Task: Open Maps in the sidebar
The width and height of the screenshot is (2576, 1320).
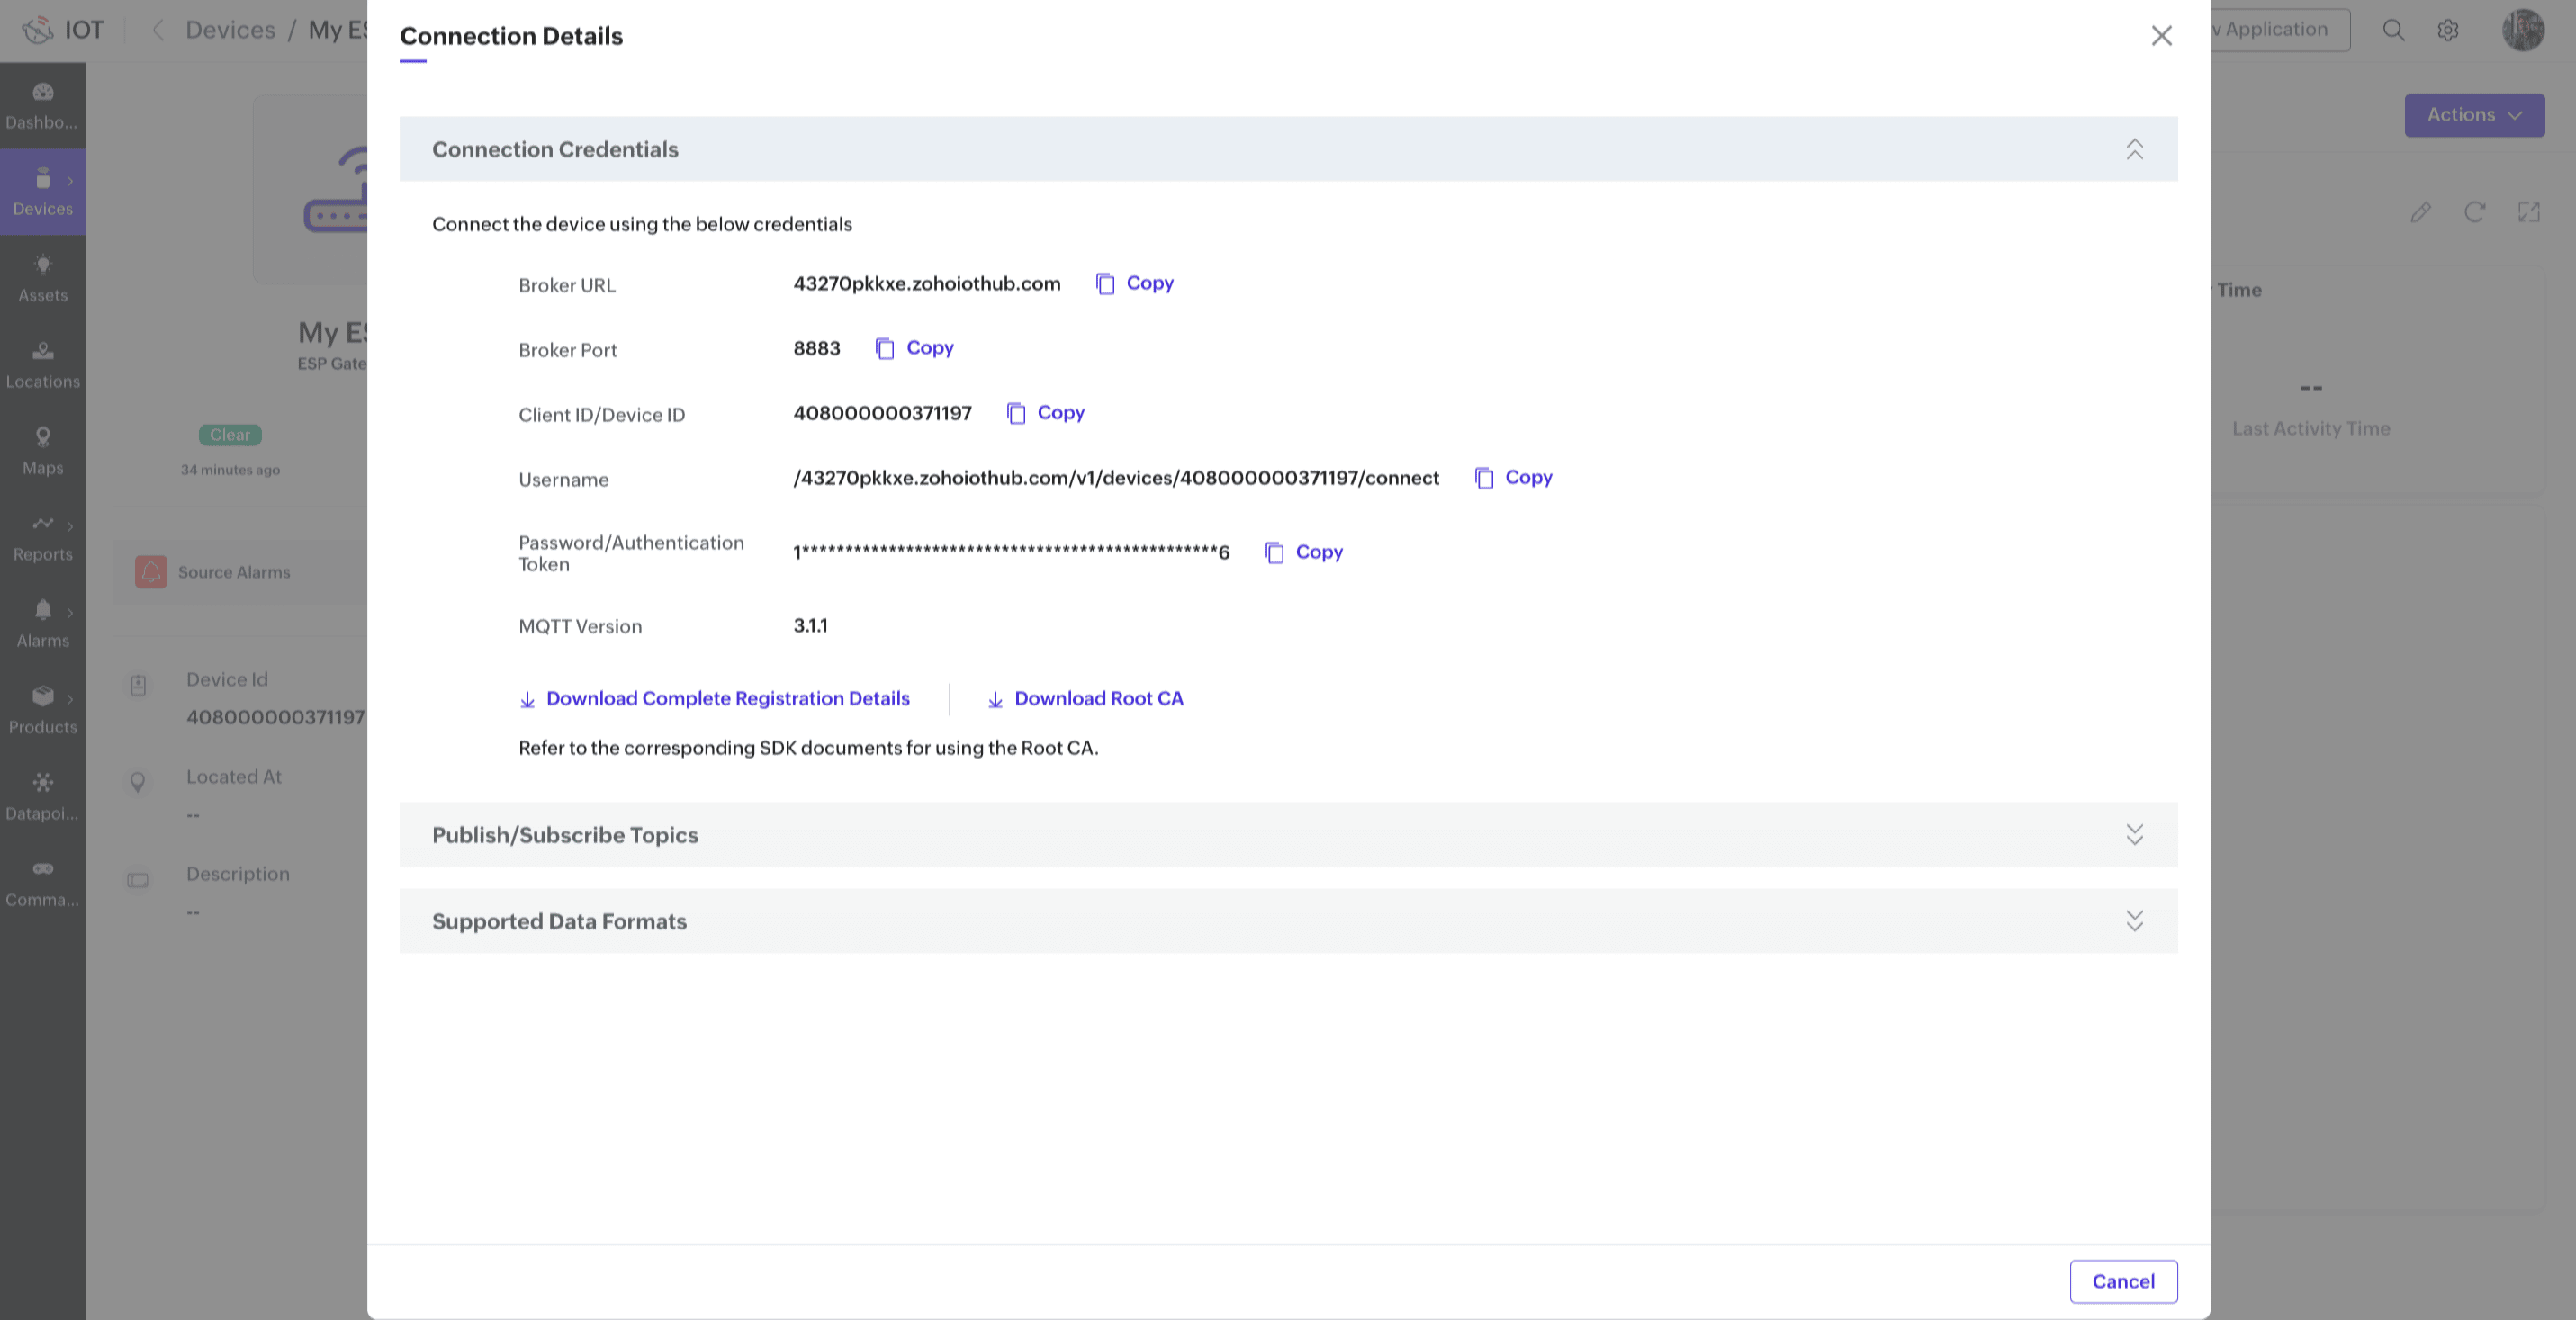Action: point(42,451)
